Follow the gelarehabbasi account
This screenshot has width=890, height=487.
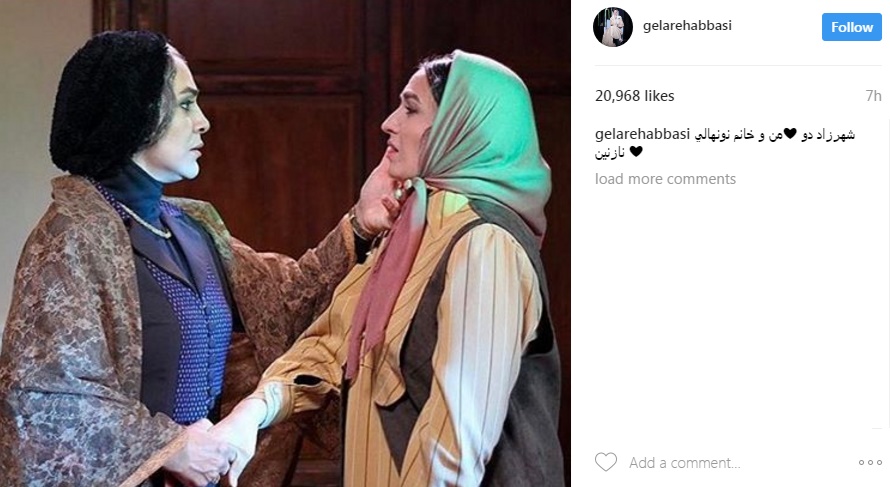point(851,27)
